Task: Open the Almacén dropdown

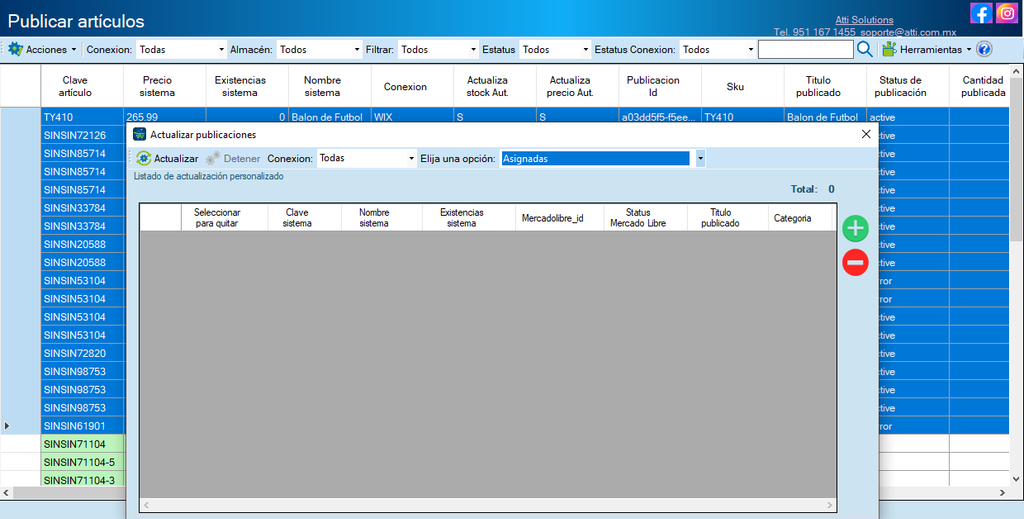Action: coord(319,49)
